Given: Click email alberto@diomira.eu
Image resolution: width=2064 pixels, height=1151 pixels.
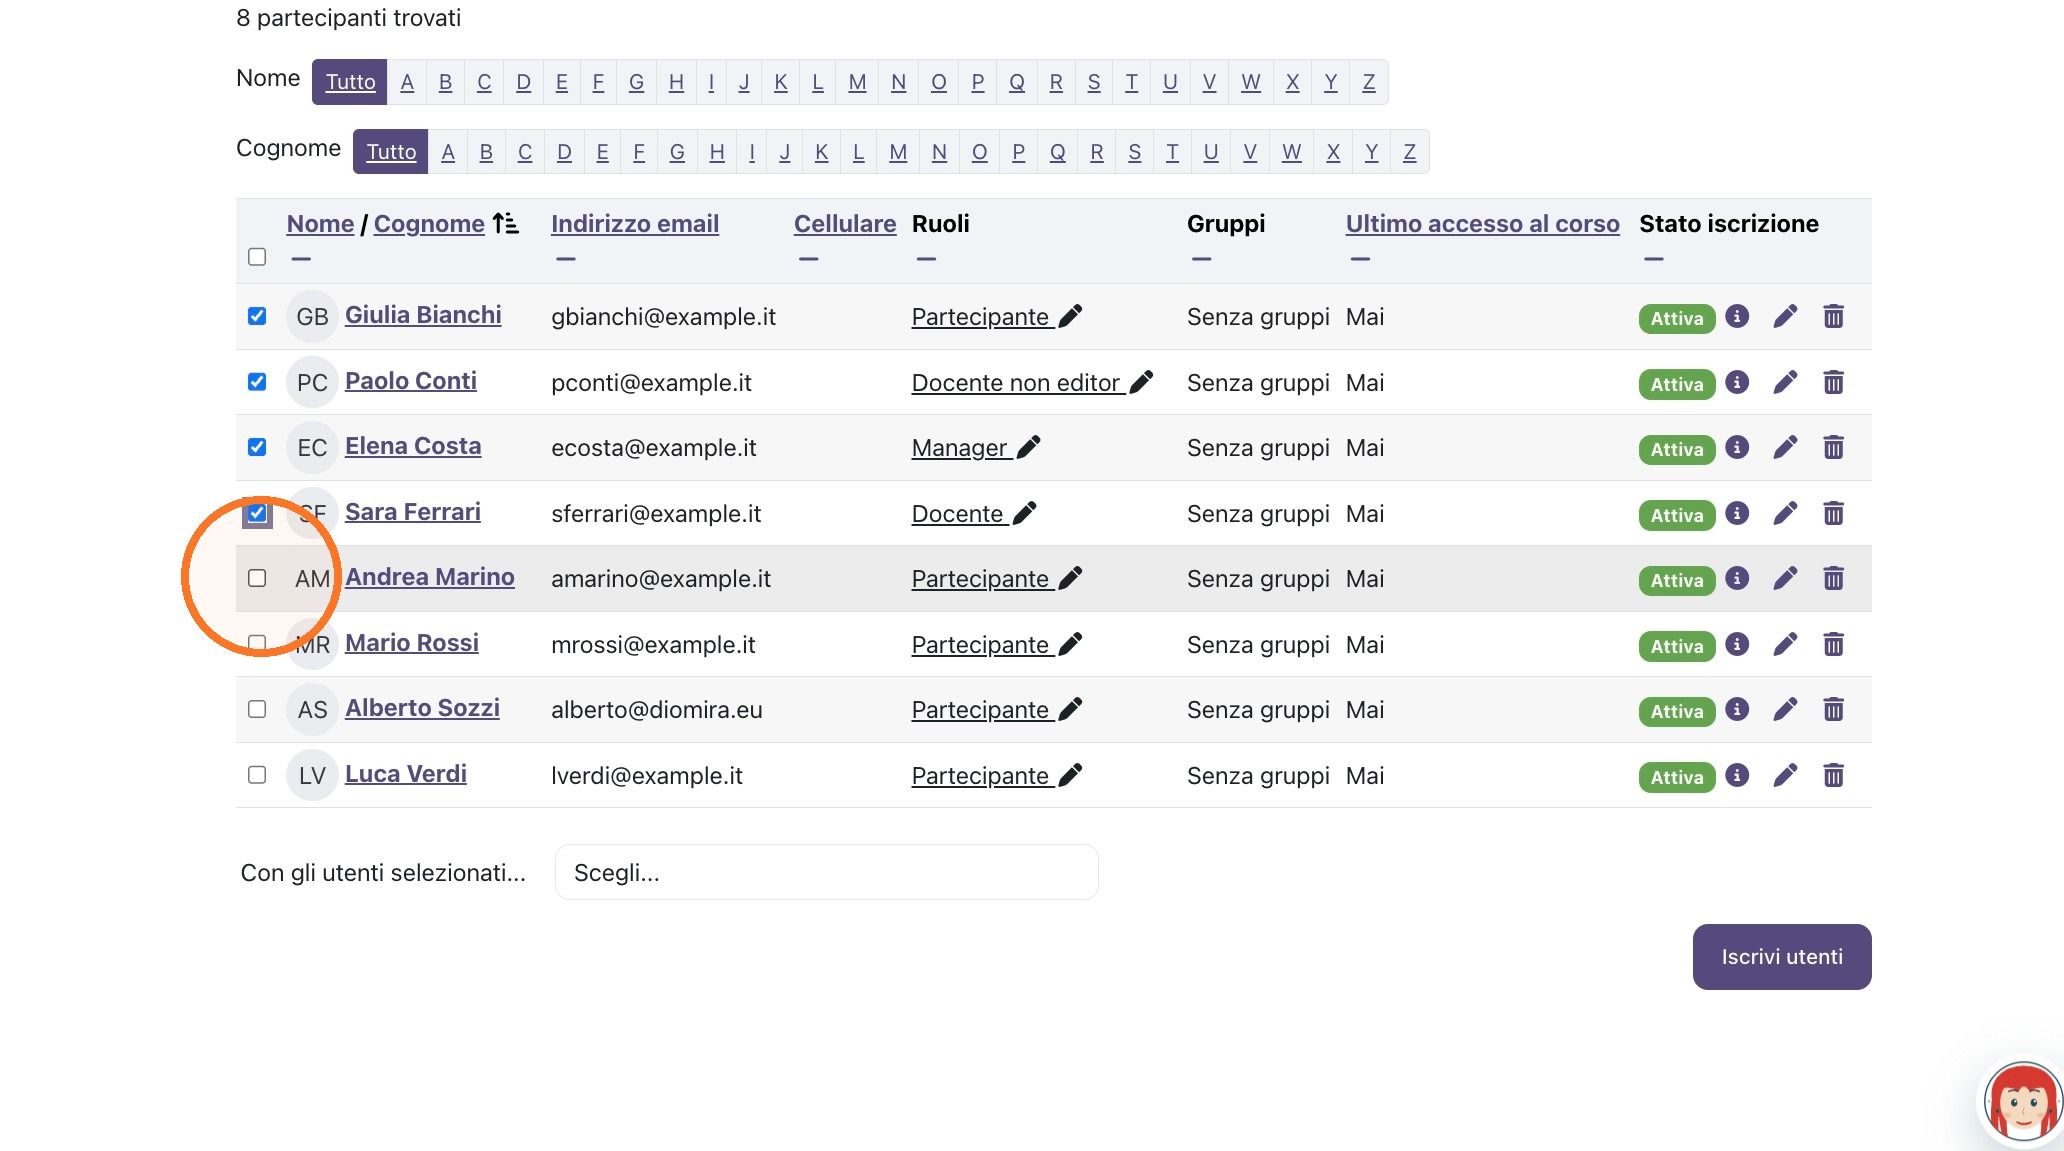Looking at the screenshot, I should pyautogui.click(x=657, y=710).
